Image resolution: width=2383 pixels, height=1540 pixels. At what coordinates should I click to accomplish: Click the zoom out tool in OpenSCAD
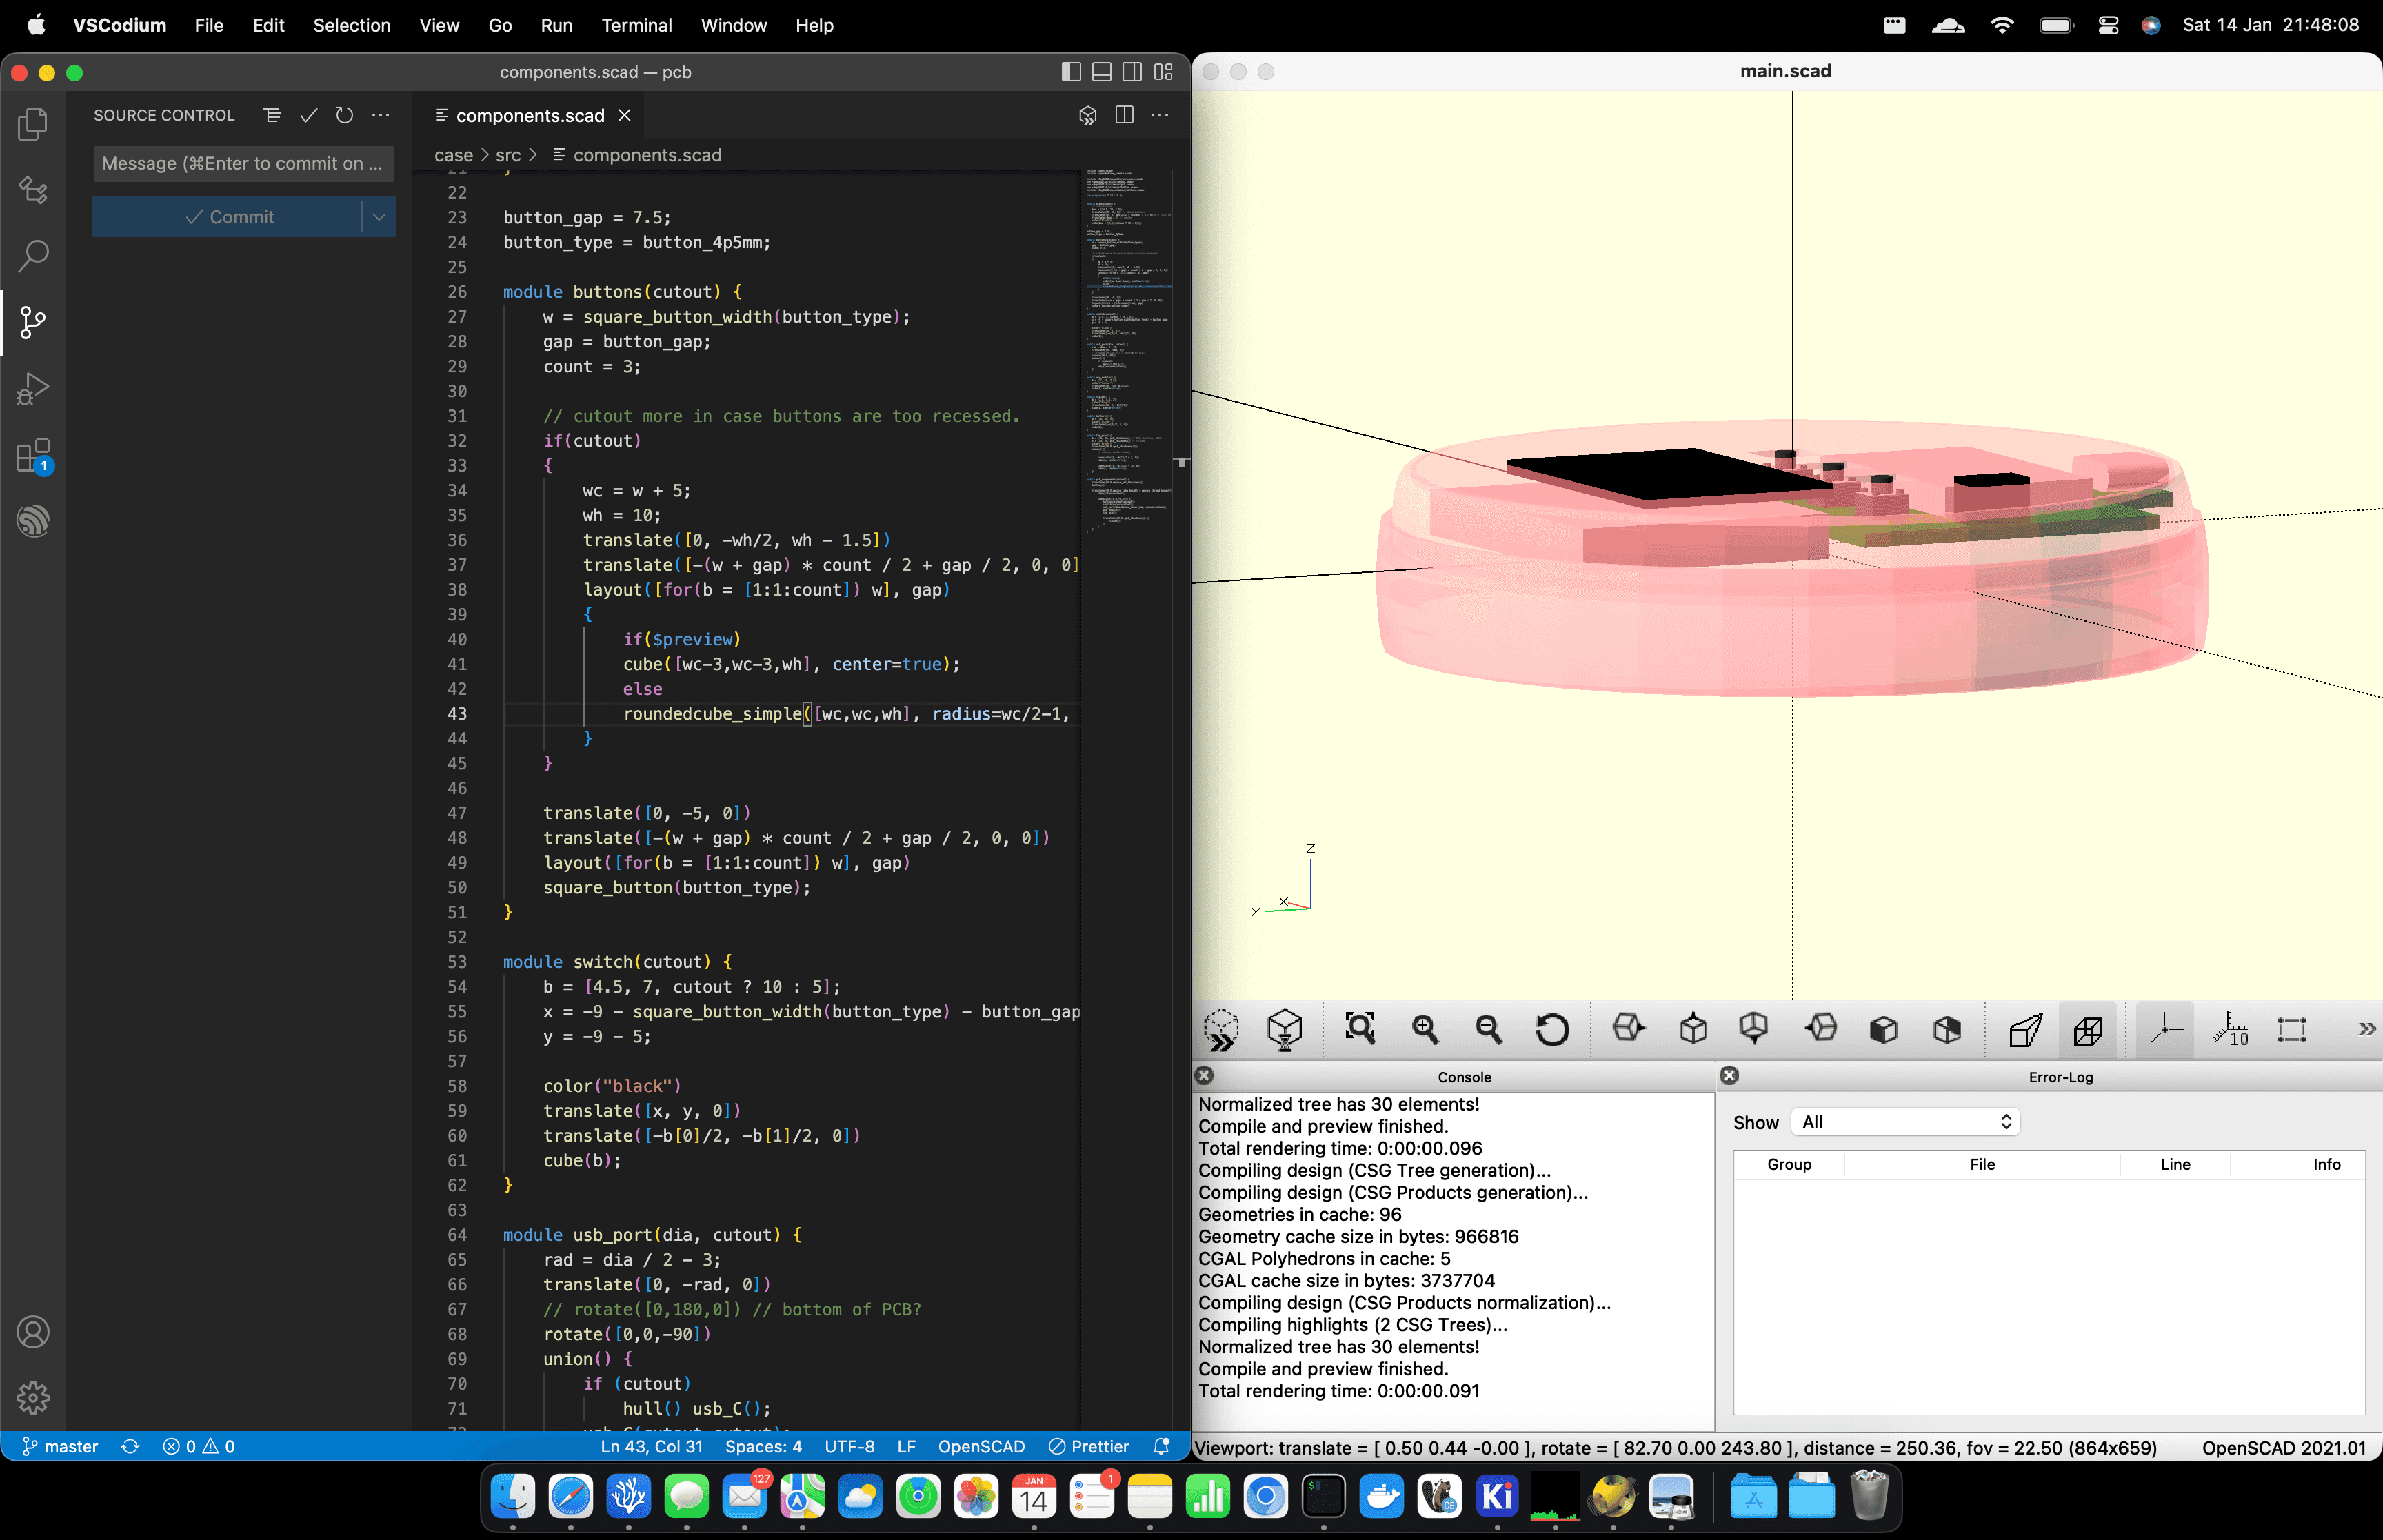(x=1489, y=1028)
